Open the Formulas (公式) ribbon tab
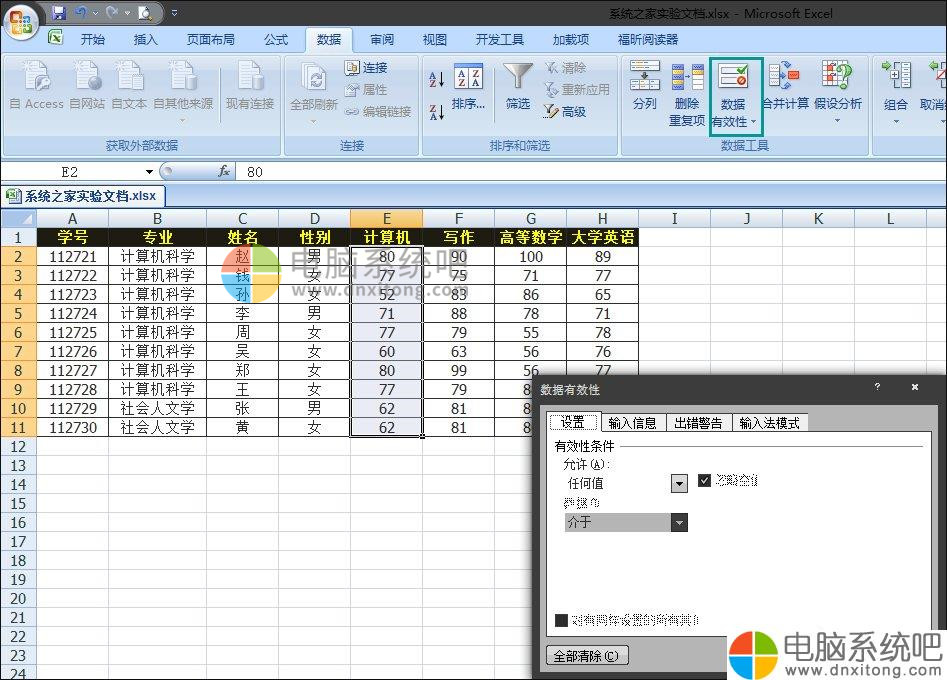This screenshot has width=947, height=680. [x=276, y=40]
